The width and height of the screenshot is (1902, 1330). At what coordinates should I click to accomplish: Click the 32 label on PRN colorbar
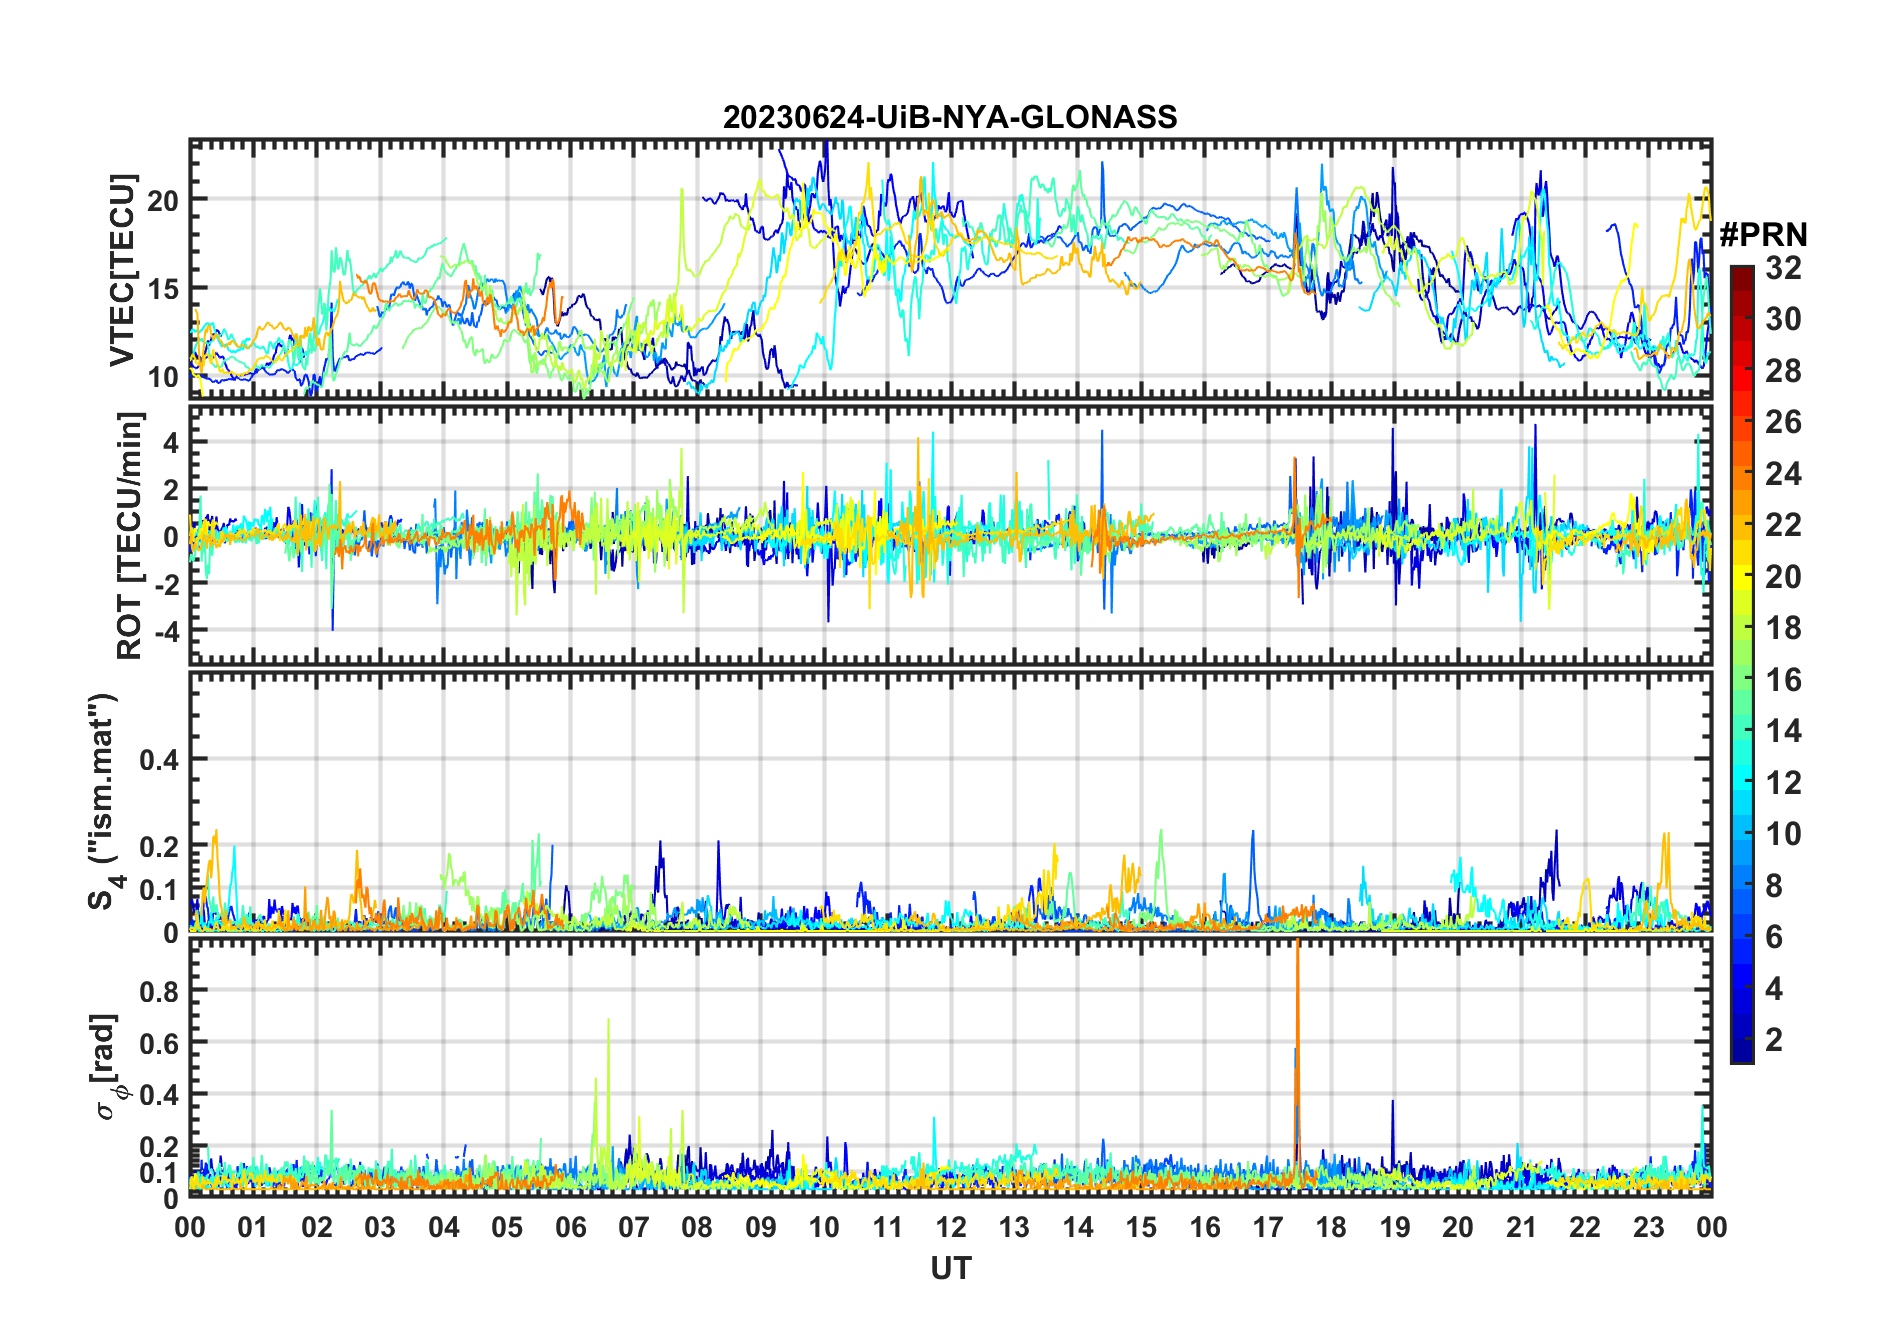coord(1783,268)
